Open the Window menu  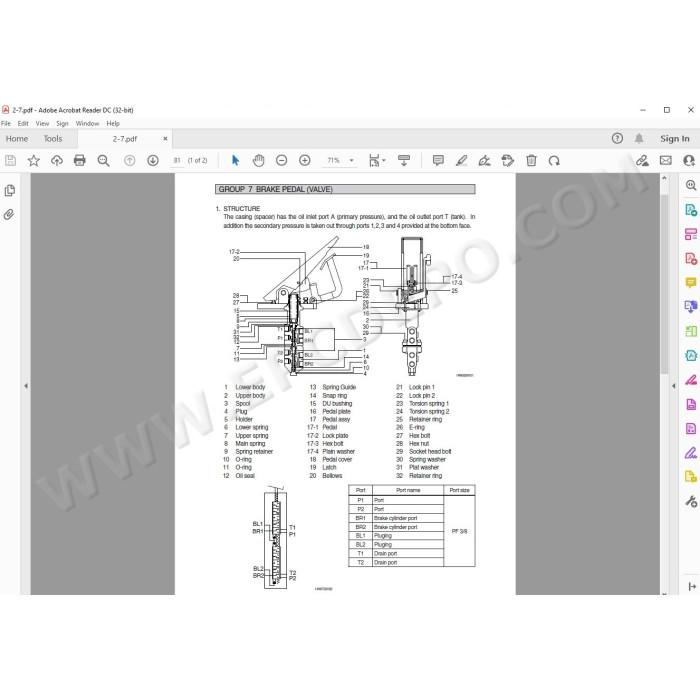click(87, 123)
